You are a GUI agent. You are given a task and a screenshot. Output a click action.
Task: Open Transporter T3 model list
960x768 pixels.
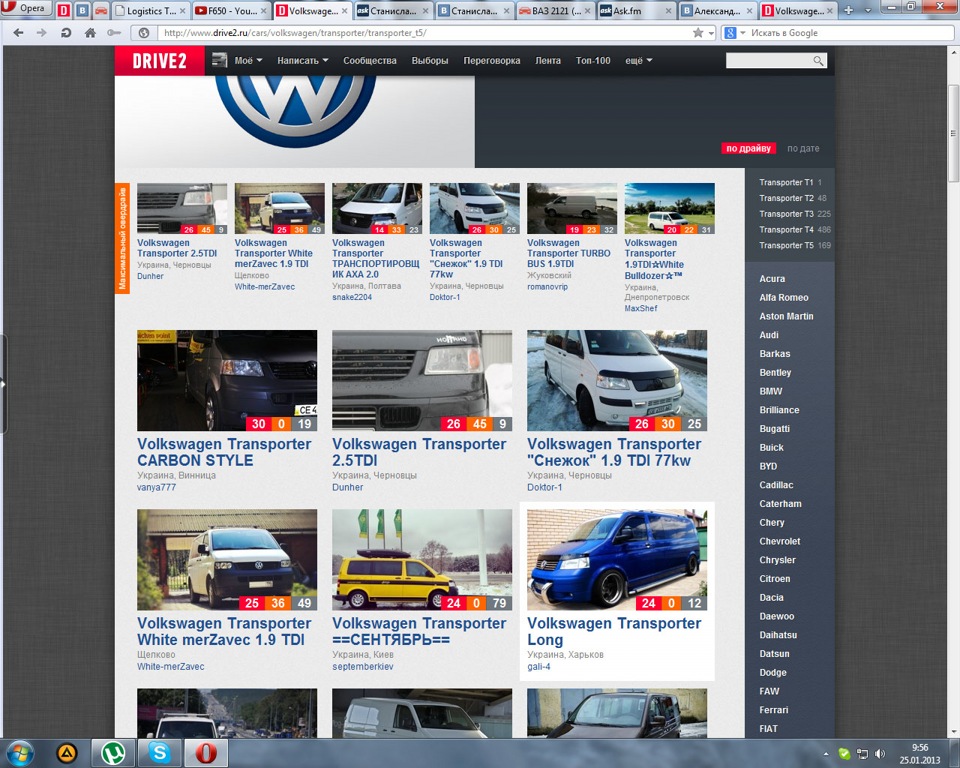pyautogui.click(x=786, y=214)
